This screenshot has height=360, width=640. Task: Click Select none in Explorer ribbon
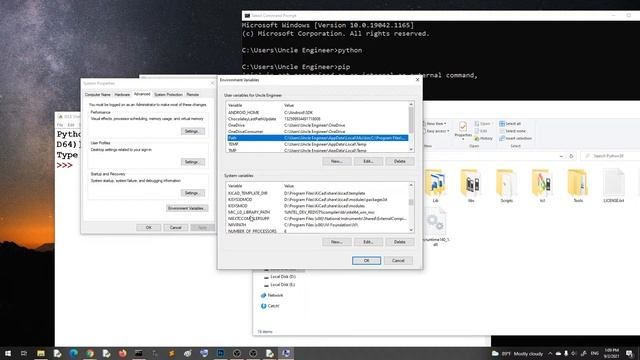point(513,131)
